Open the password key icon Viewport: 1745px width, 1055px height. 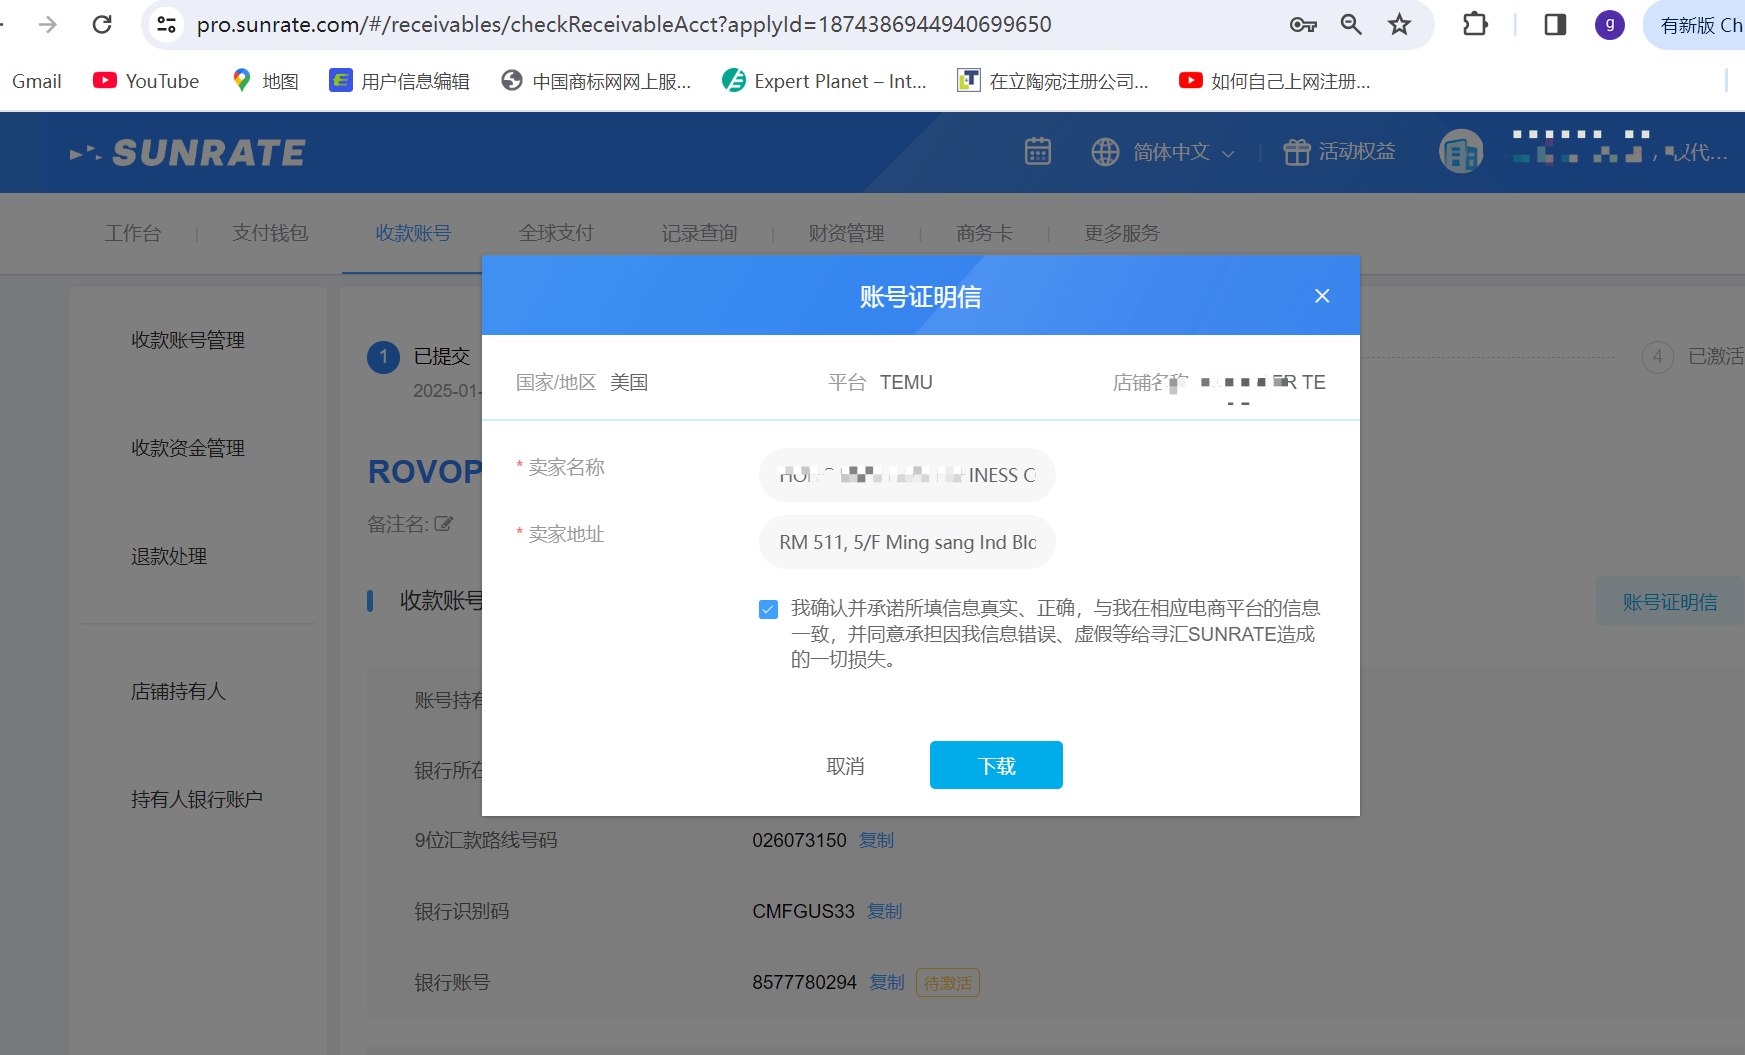pos(1303,24)
